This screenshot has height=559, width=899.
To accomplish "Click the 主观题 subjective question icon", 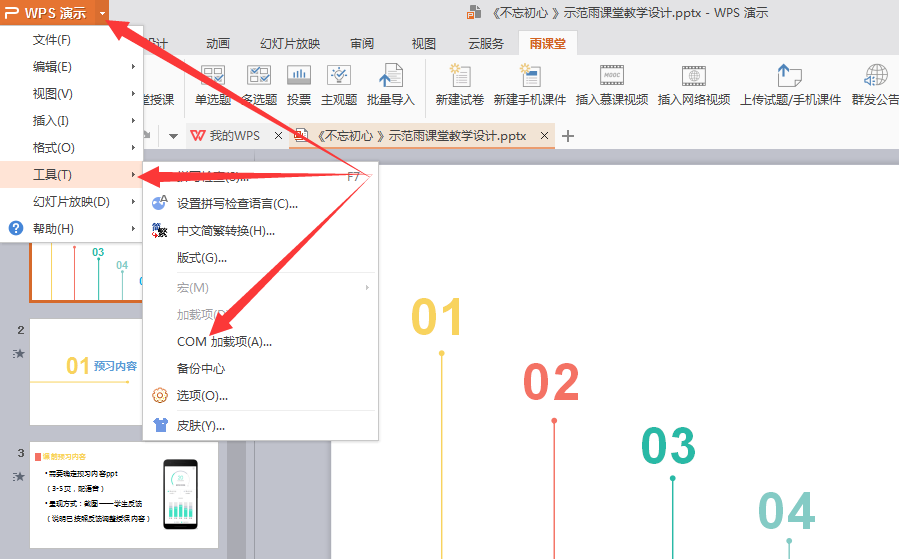I will (x=339, y=75).
